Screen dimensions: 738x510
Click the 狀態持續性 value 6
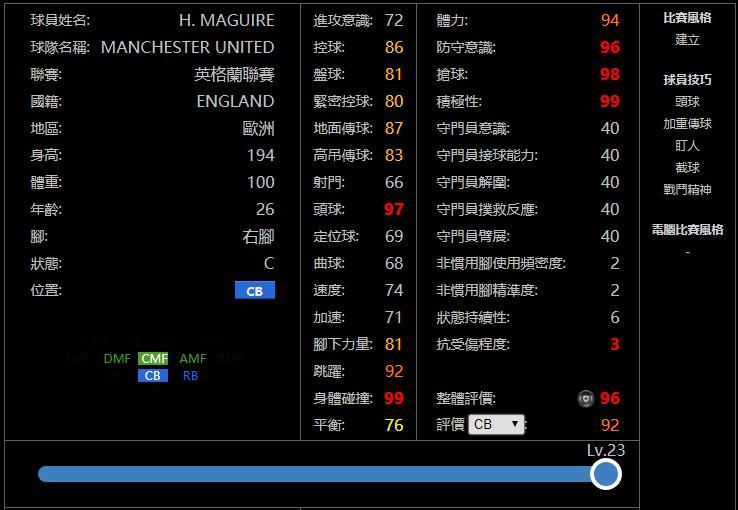point(615,318)
